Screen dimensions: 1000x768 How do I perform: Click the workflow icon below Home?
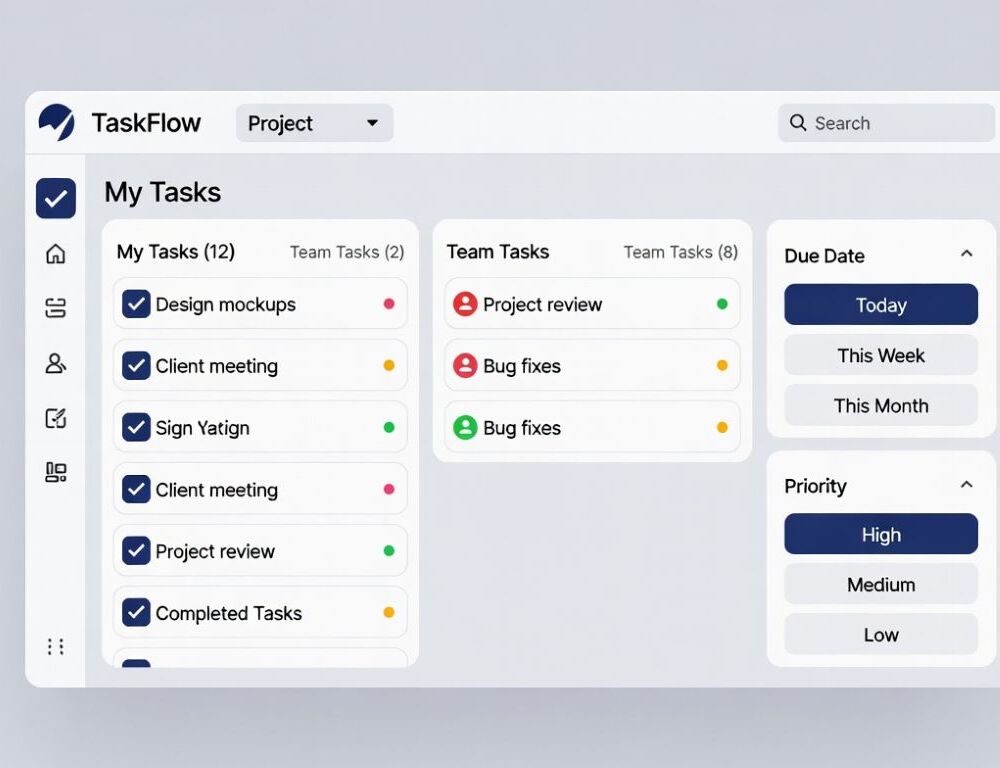click(x=55, y=309)
